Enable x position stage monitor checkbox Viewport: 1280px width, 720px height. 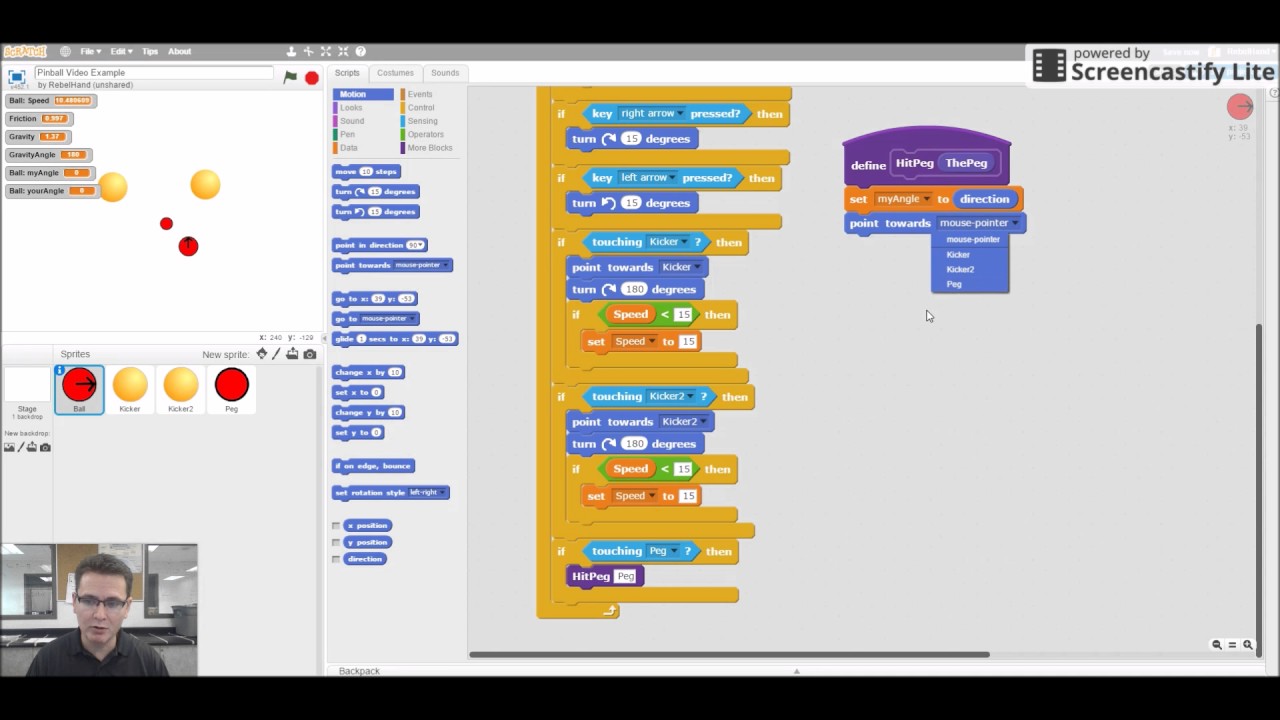pos(336,526)
